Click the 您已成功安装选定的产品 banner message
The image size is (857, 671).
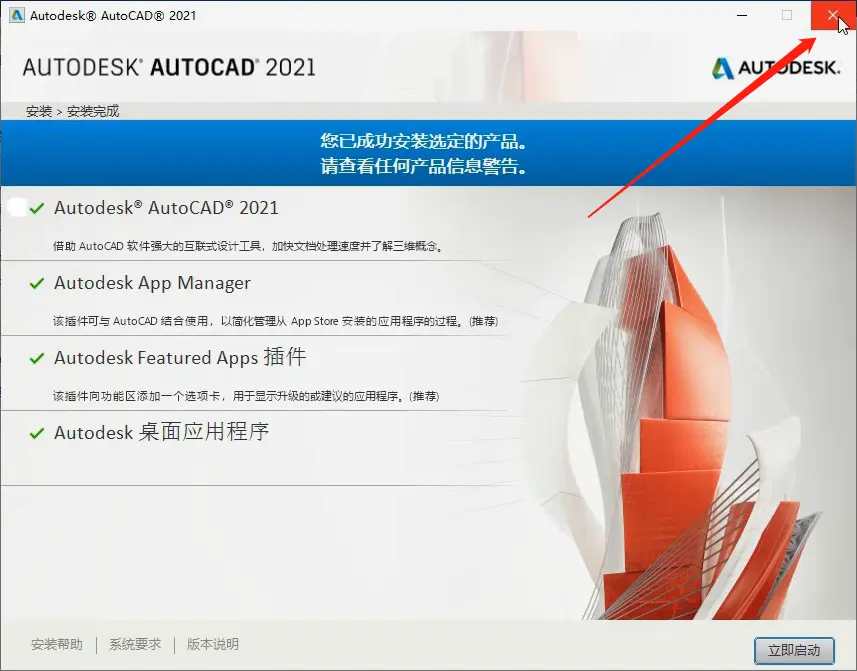(424, 142)
